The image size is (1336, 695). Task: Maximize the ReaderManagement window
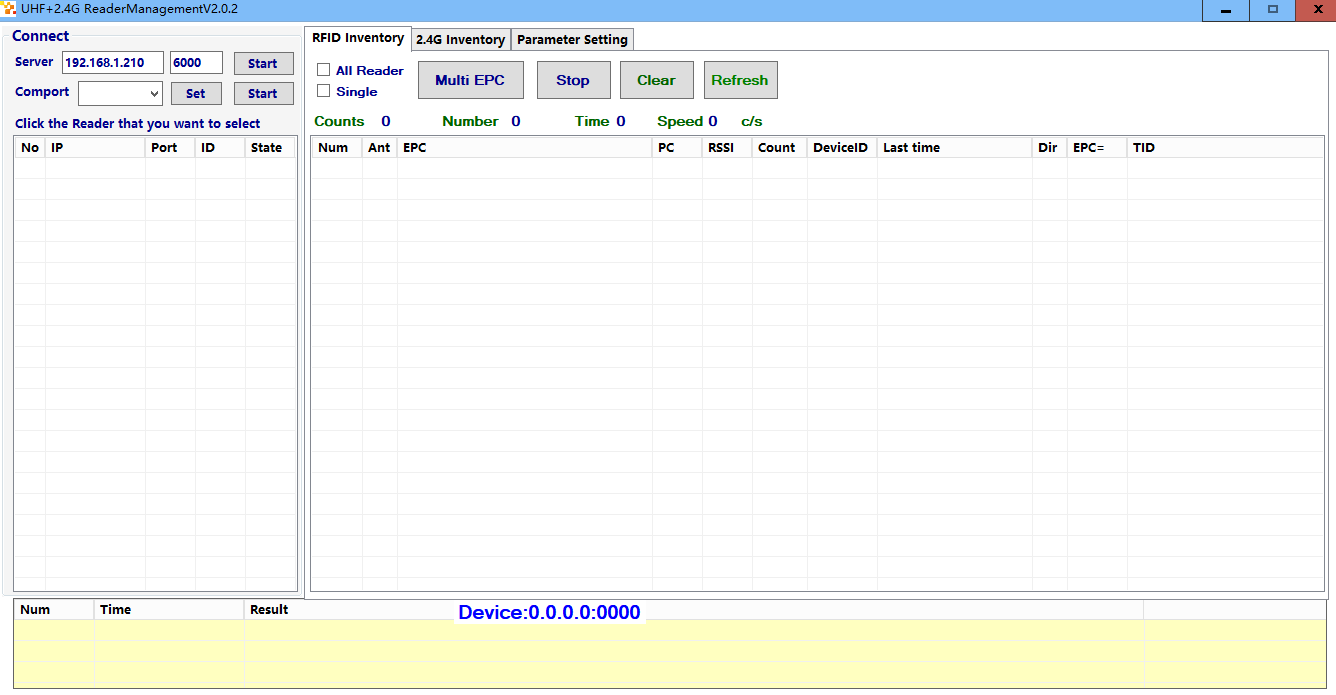point(1273,10)
